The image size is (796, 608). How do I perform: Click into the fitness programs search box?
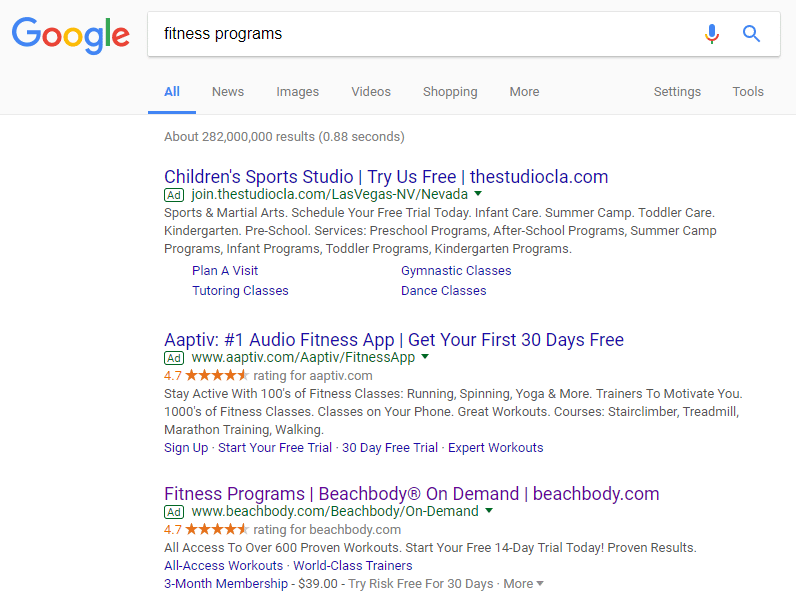(x=420, y=34)
